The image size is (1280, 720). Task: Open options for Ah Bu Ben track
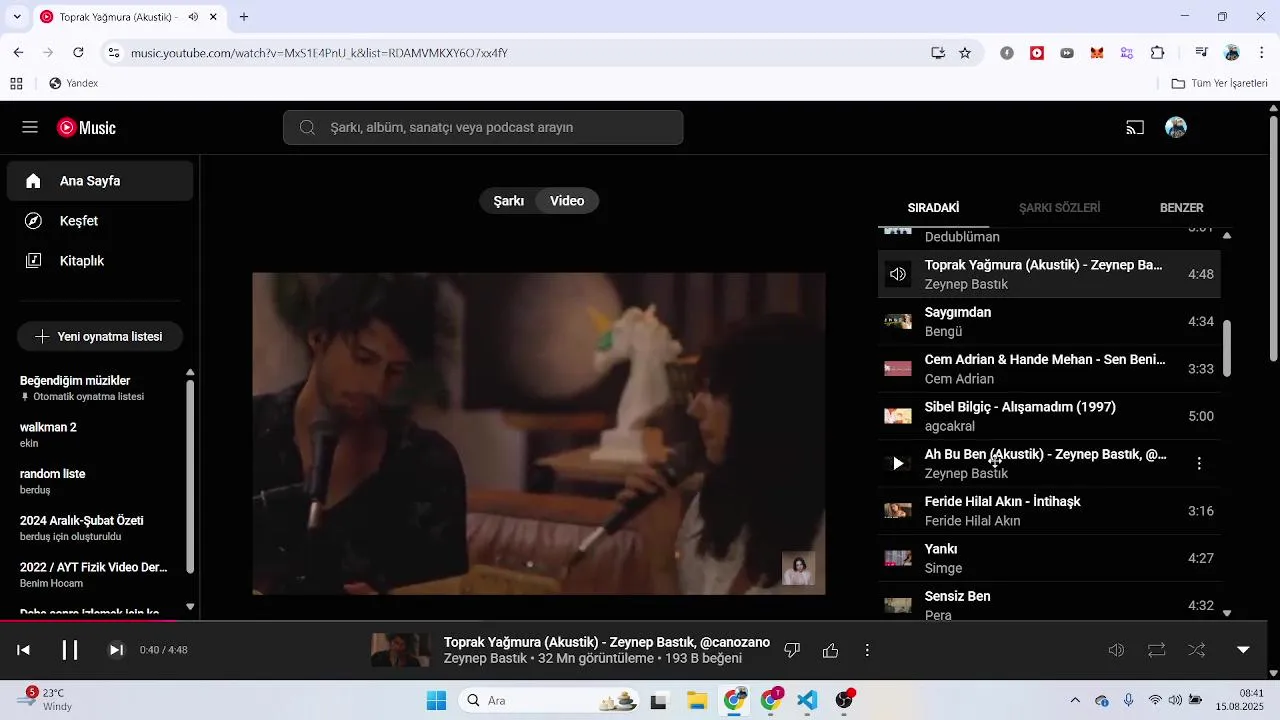[1199, 463]
